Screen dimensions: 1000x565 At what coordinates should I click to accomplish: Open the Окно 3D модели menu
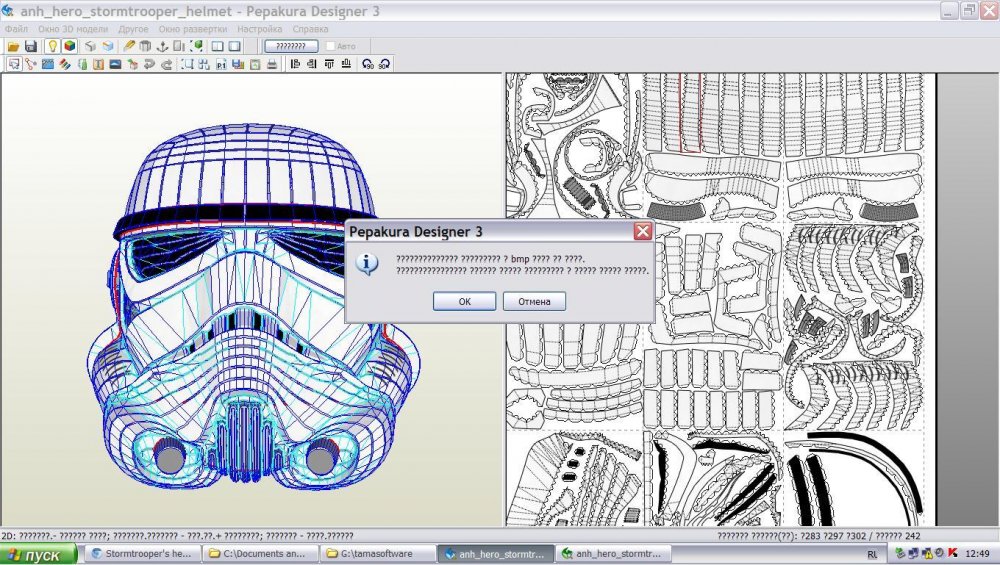click(73, 29)
